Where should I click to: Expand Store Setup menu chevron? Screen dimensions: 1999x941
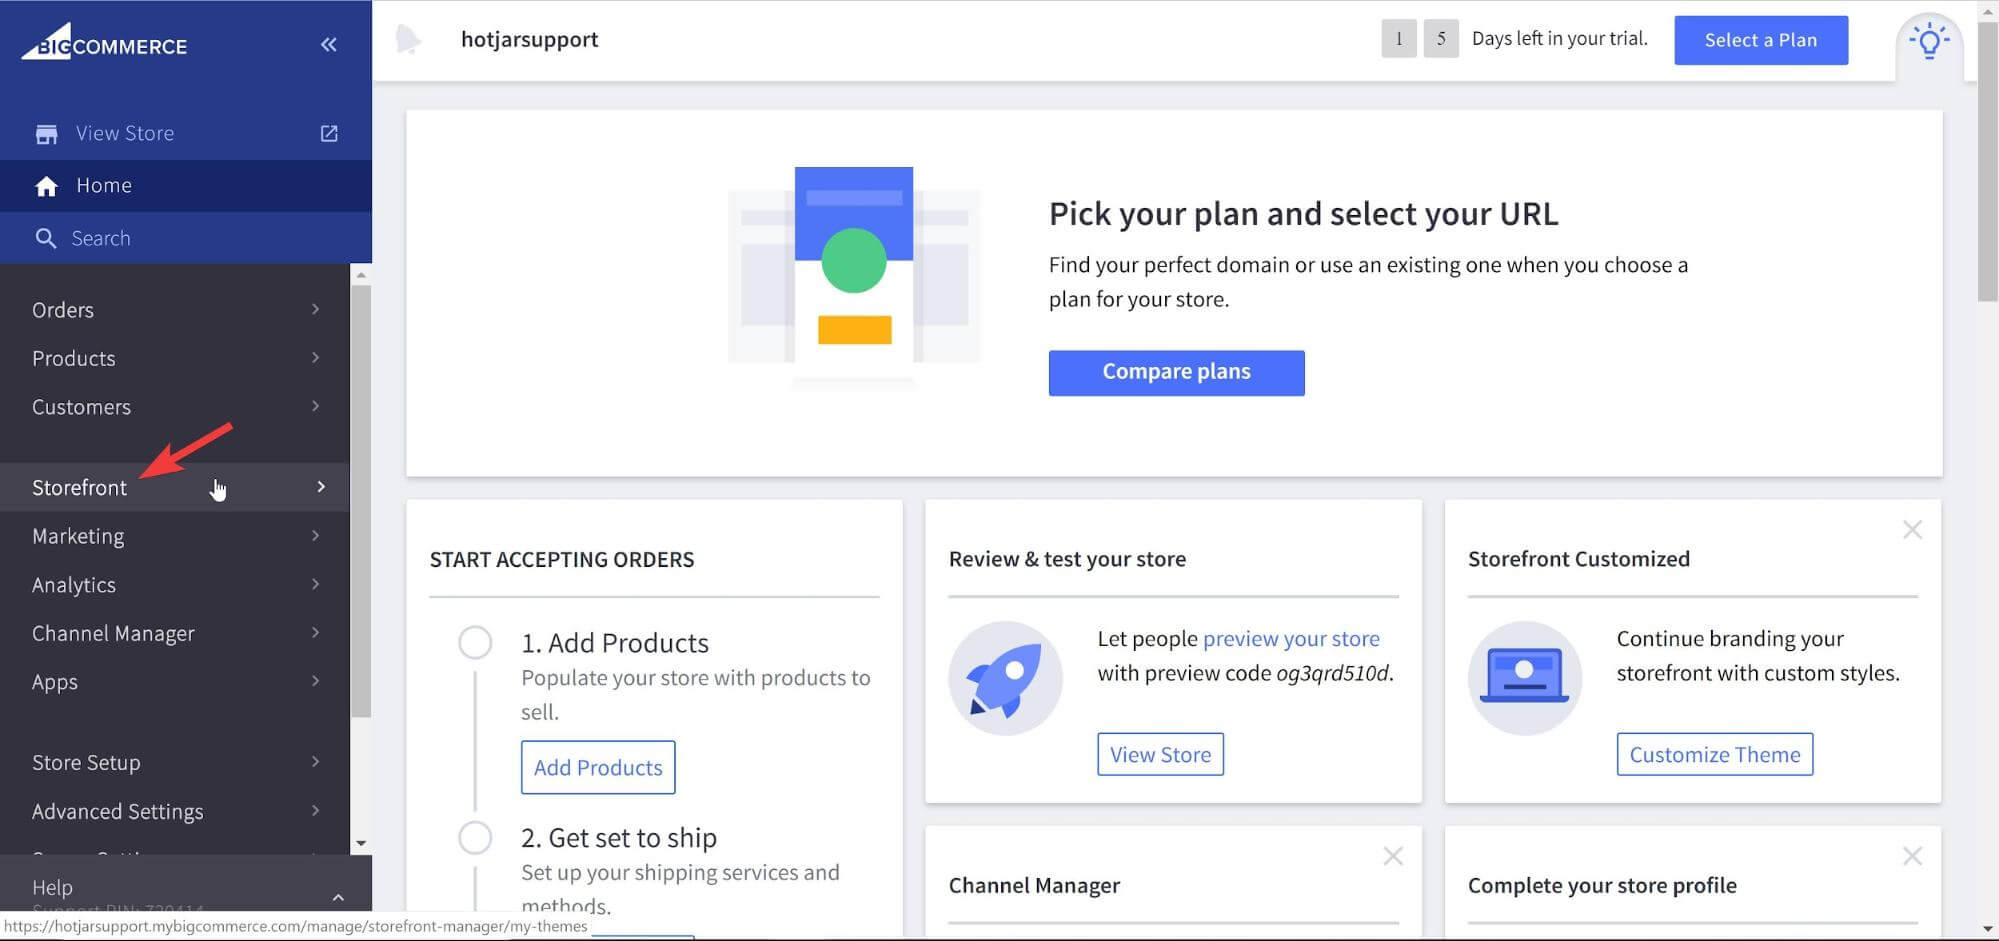tap(315, 761)
